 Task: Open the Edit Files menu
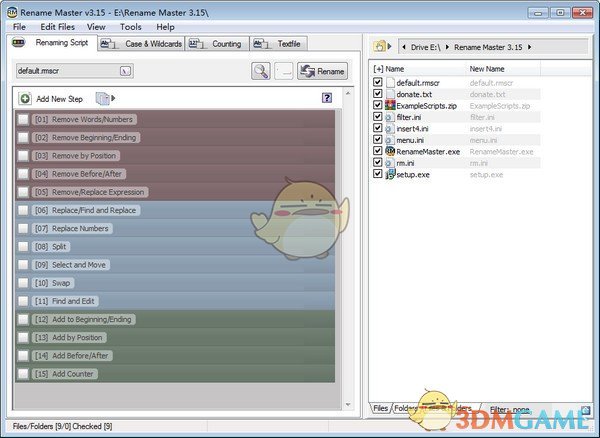(x=57, y=27)
